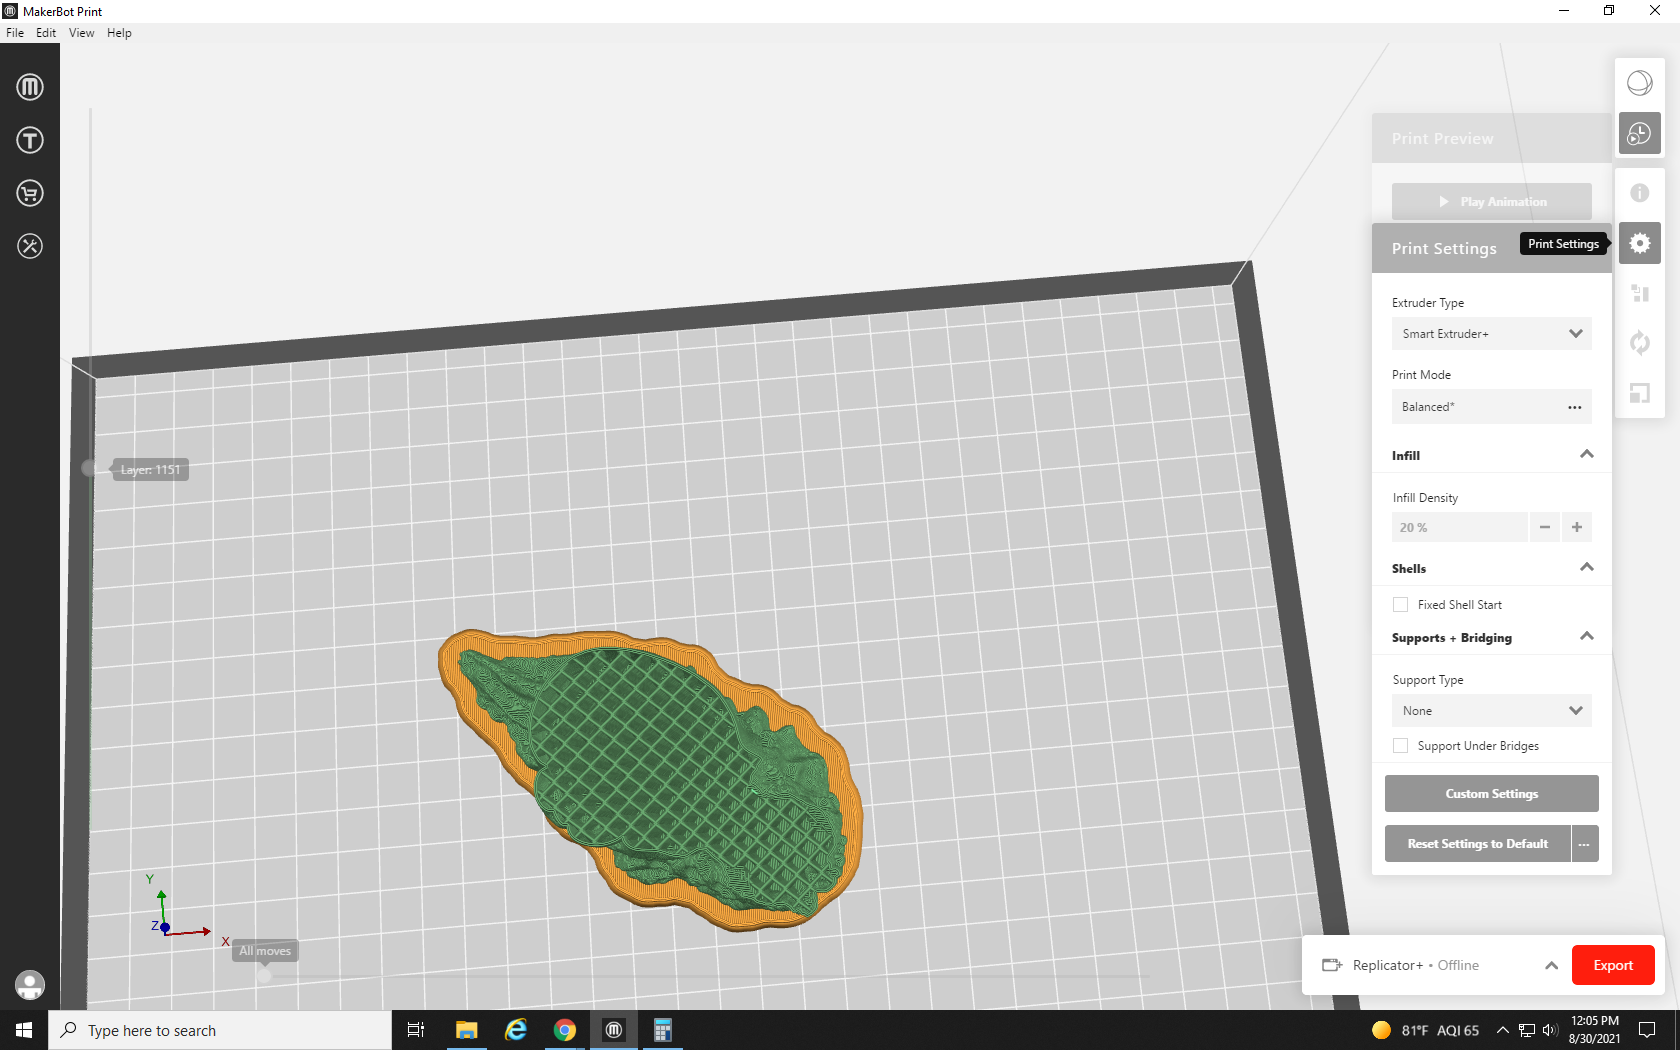
Task: Collapse the Supports + Bridging section
Action: (x=1587, y=637)
